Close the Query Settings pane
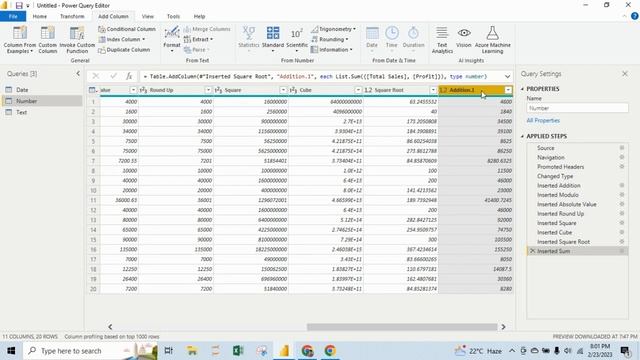Screen dimensions: 640x360 coord(625,74)
